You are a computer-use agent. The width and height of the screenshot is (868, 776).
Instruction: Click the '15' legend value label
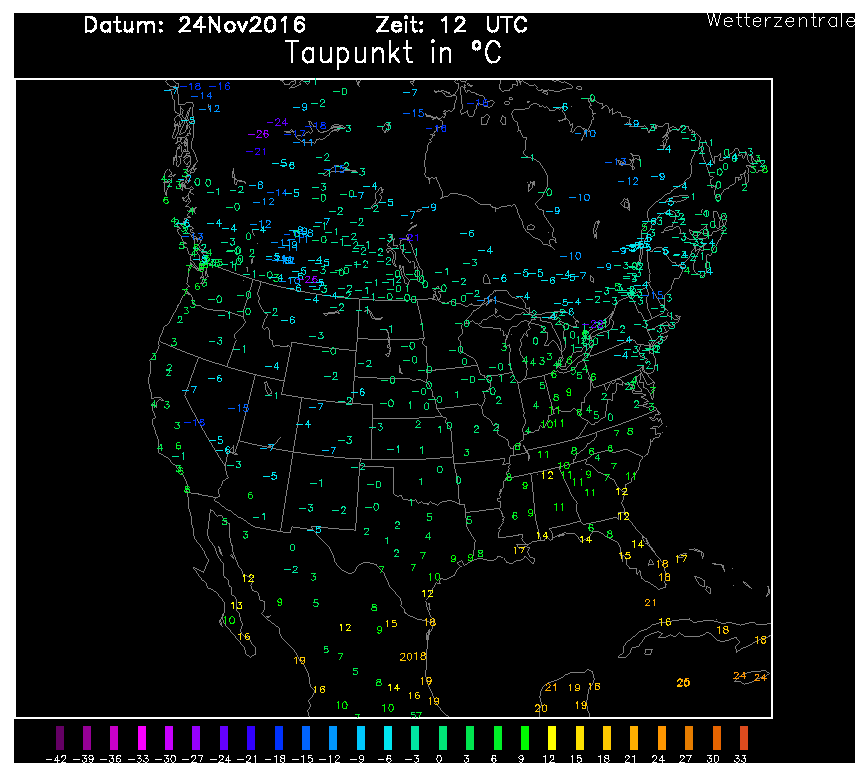(x=578, y=760)
